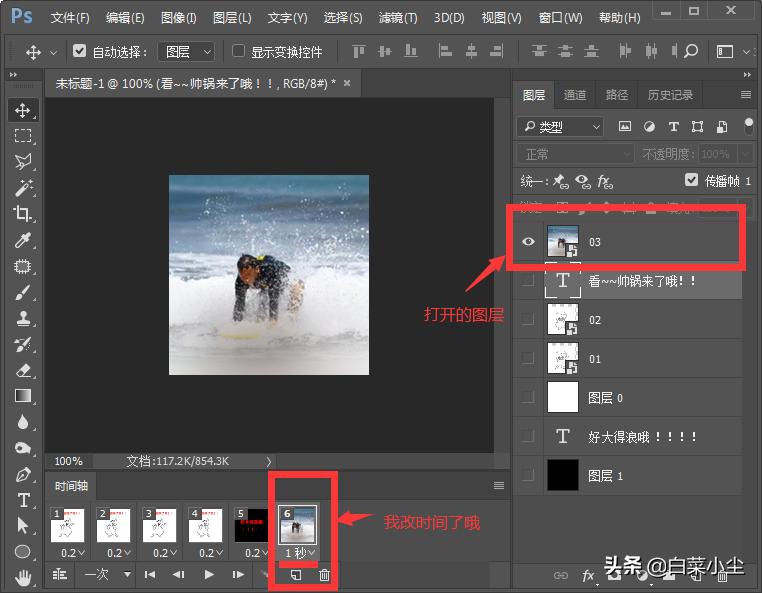Image resolution: width=762 pixels, height=593 pixels.
Task: Select the Gradient tool
Action: tap(22, 396)
